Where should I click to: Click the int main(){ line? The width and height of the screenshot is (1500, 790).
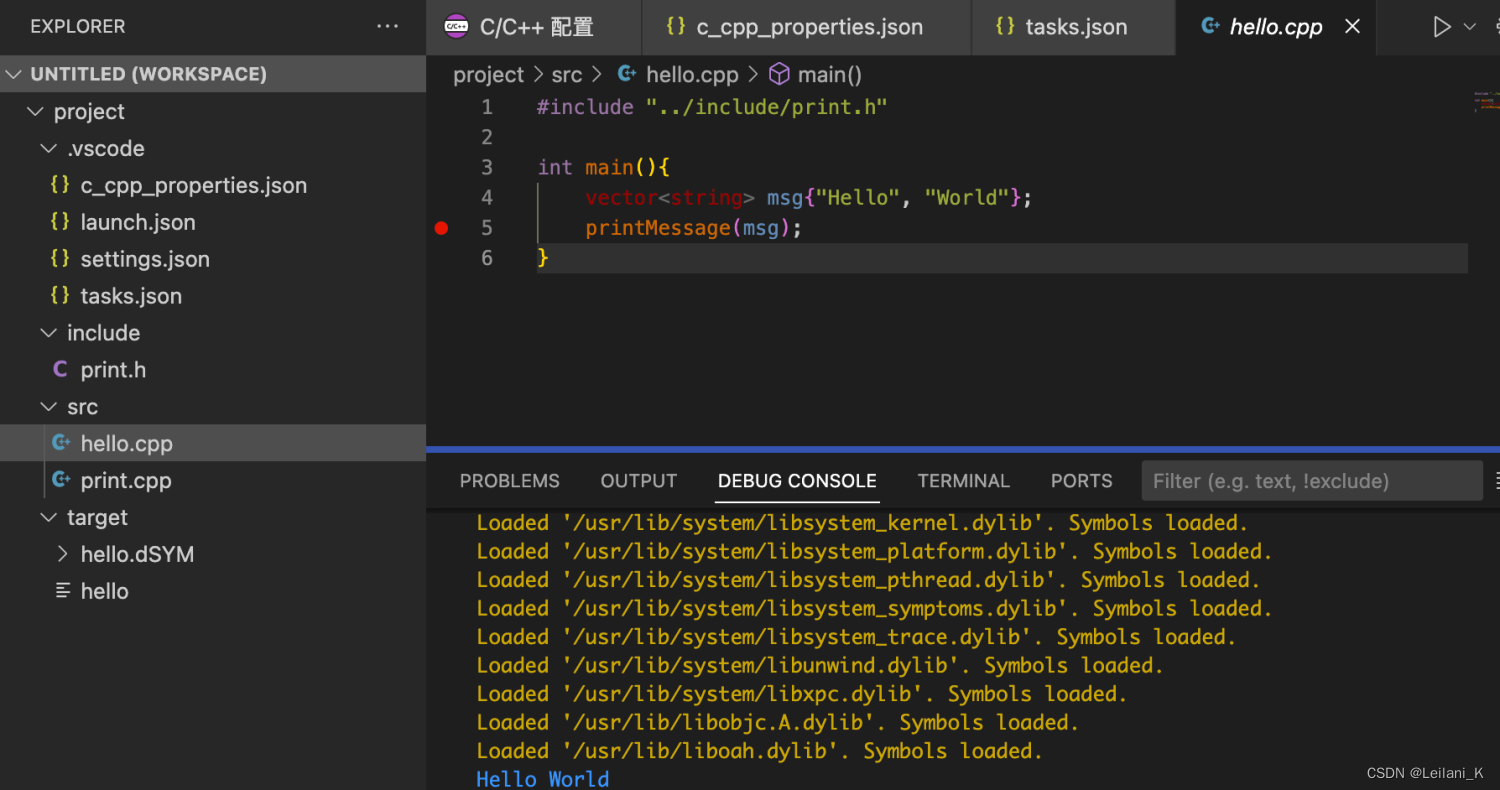(603, 167)
